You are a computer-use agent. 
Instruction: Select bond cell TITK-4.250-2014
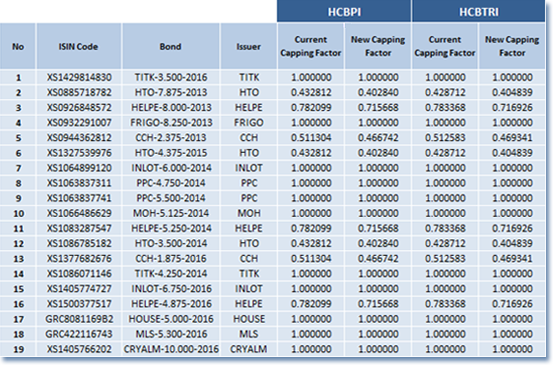(x=171, y=273)
